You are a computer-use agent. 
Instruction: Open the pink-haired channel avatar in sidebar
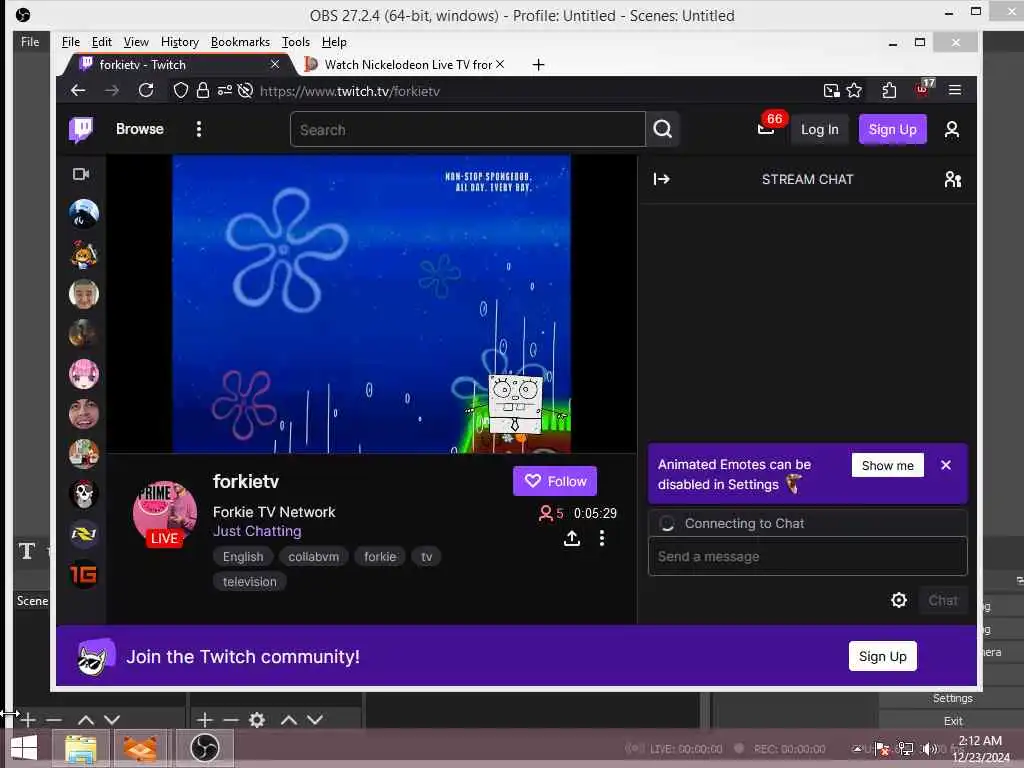(84, 374)
